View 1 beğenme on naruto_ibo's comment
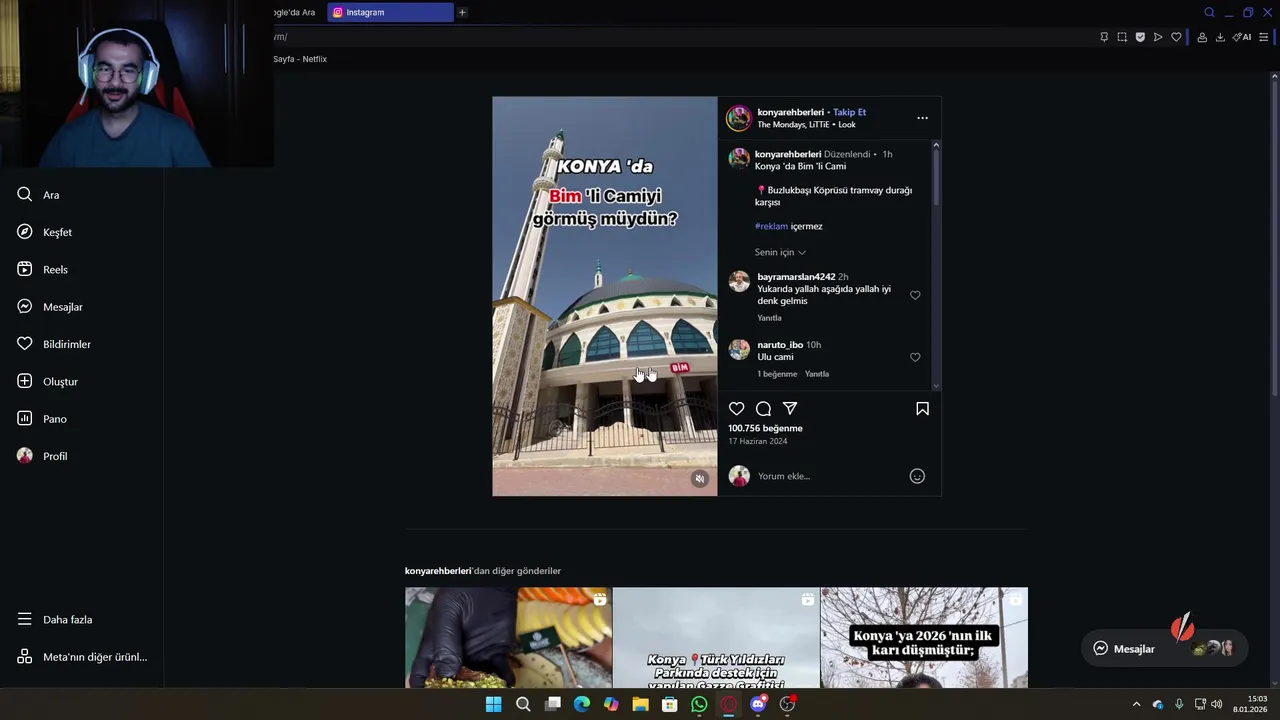 tap(777, 374)
